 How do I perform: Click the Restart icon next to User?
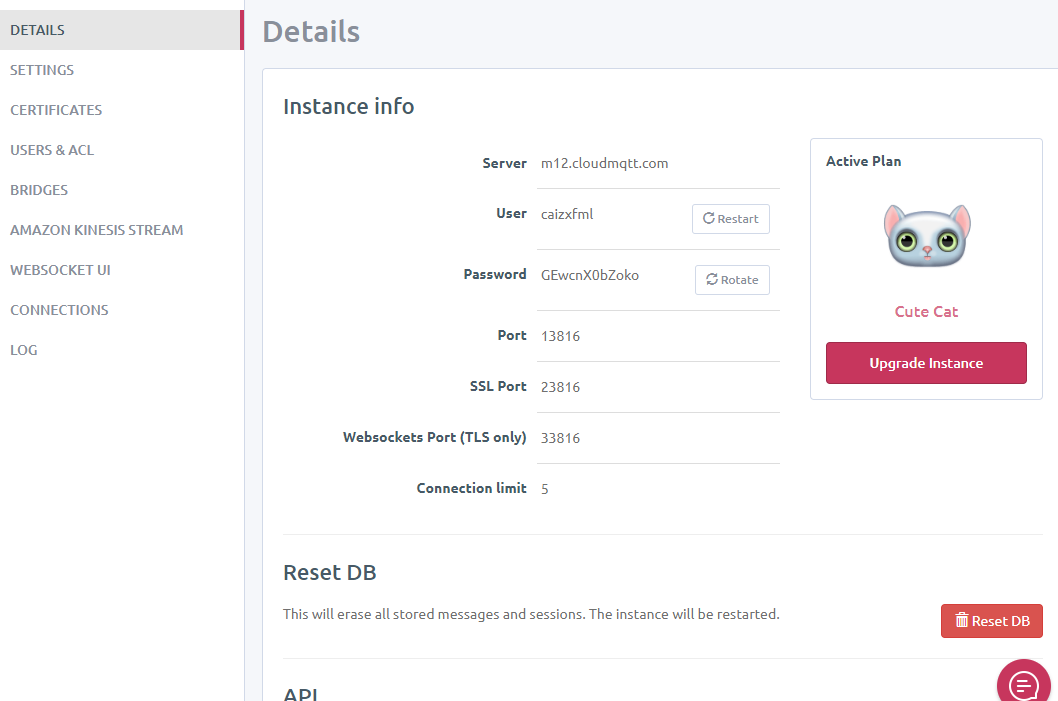709,218
